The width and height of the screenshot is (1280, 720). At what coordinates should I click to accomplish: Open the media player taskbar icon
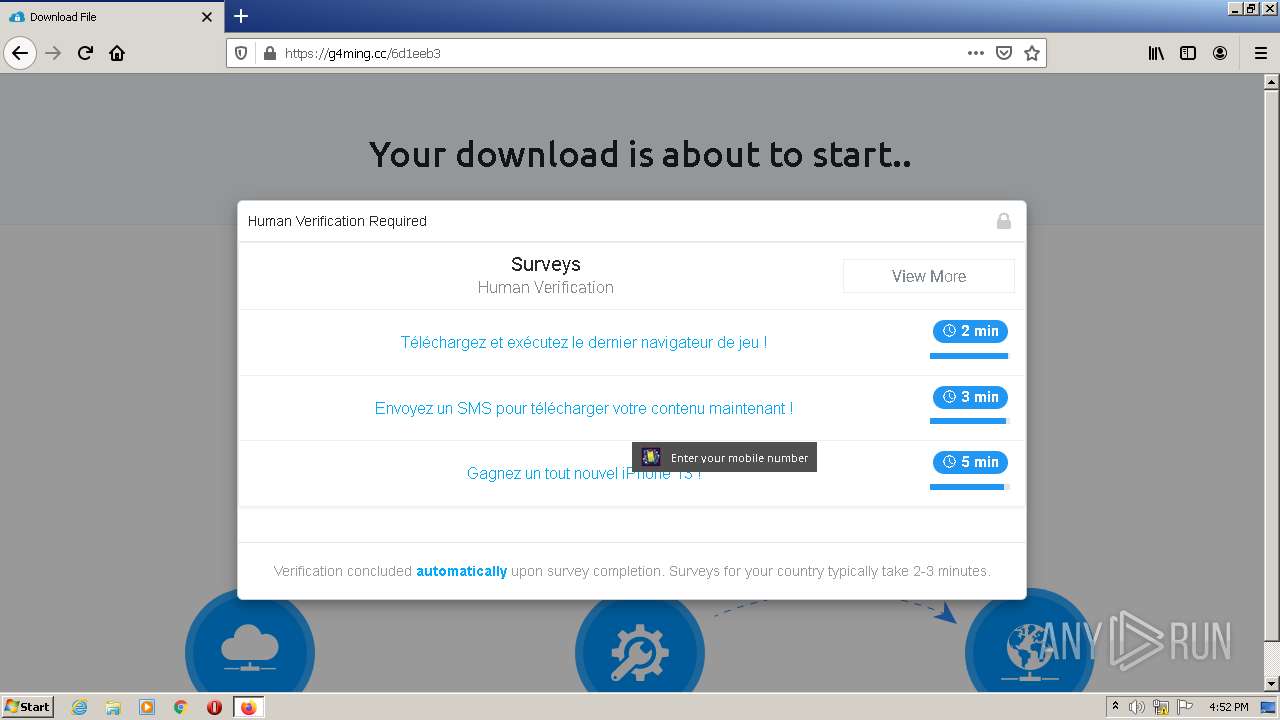coord(147,707)
